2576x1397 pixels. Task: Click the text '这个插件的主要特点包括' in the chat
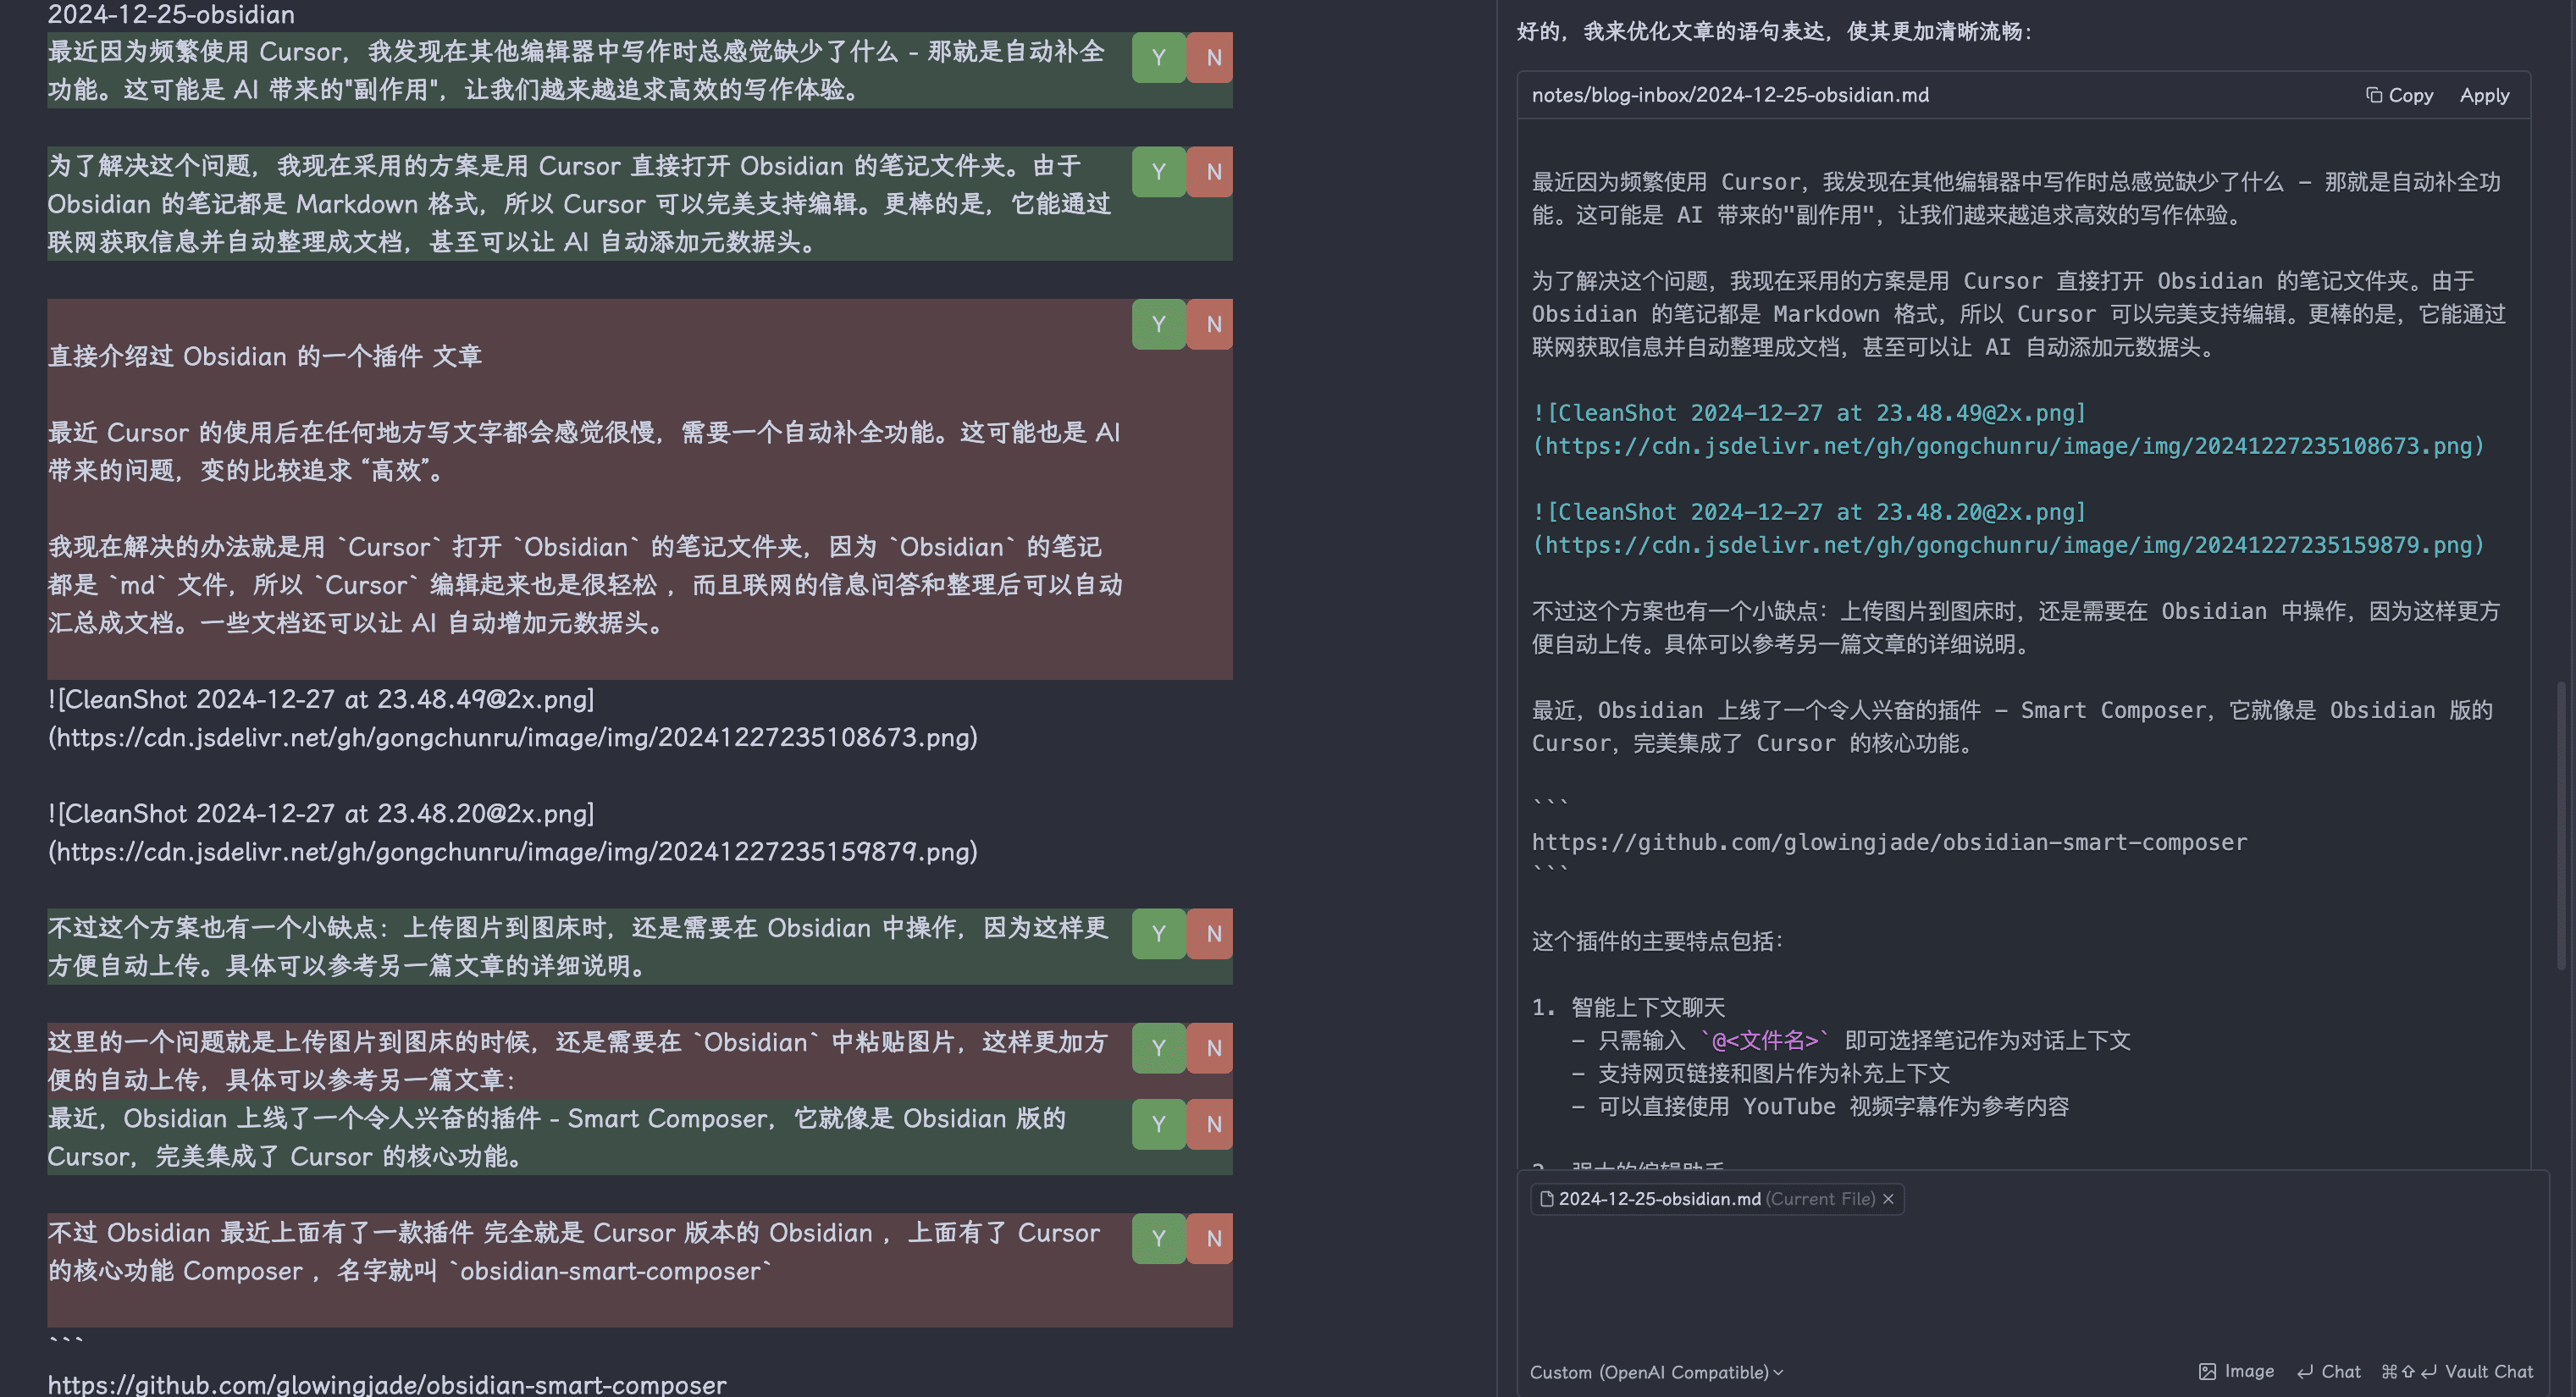(x=1657, y=941)
